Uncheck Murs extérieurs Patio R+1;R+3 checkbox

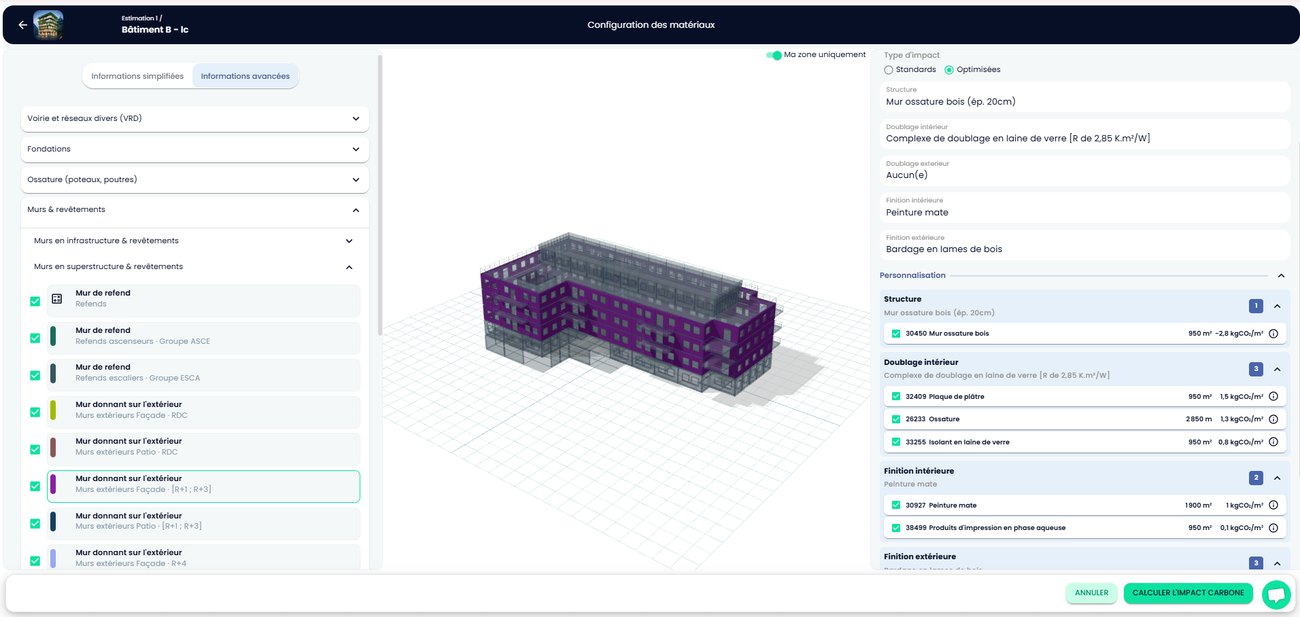[35, 523]
